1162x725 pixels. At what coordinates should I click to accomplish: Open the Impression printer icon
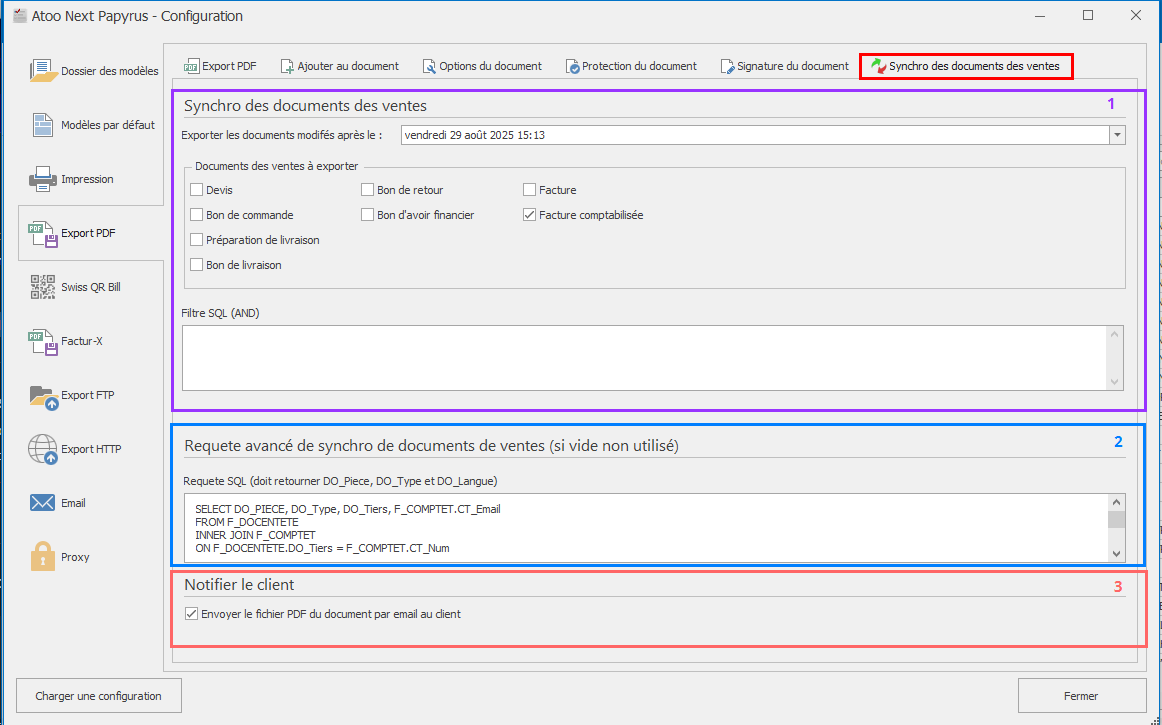[43, 179]
